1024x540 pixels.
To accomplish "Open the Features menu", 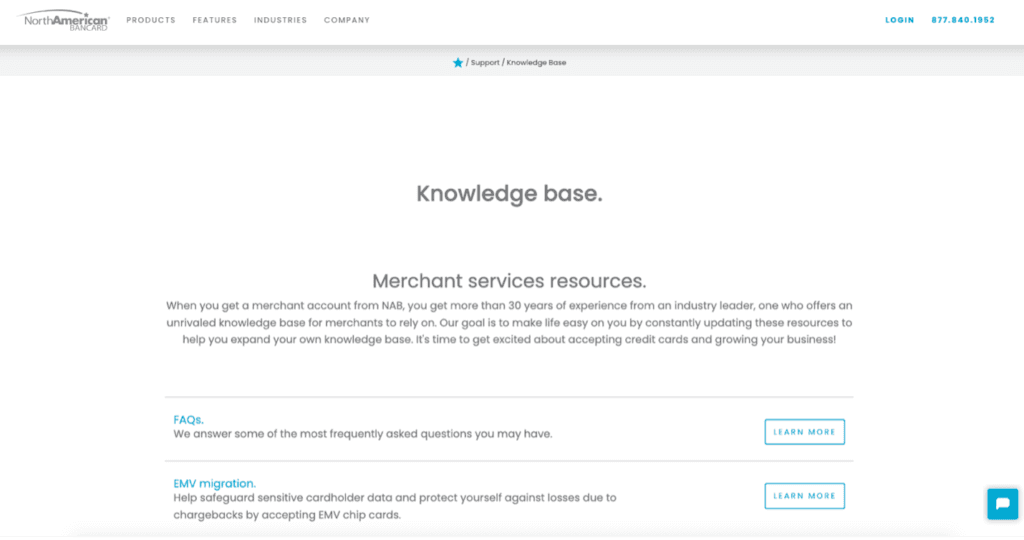I will coord(215,20).
